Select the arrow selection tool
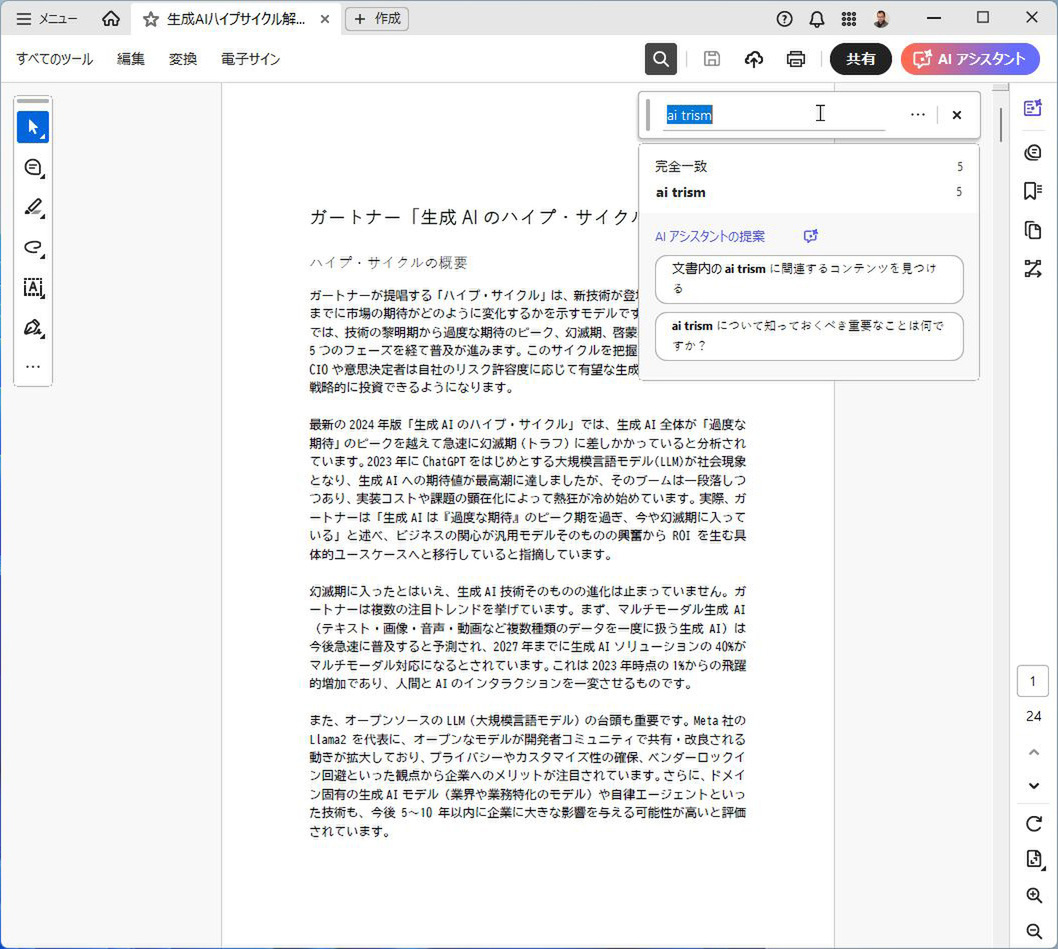 click(x=33, y=127)
